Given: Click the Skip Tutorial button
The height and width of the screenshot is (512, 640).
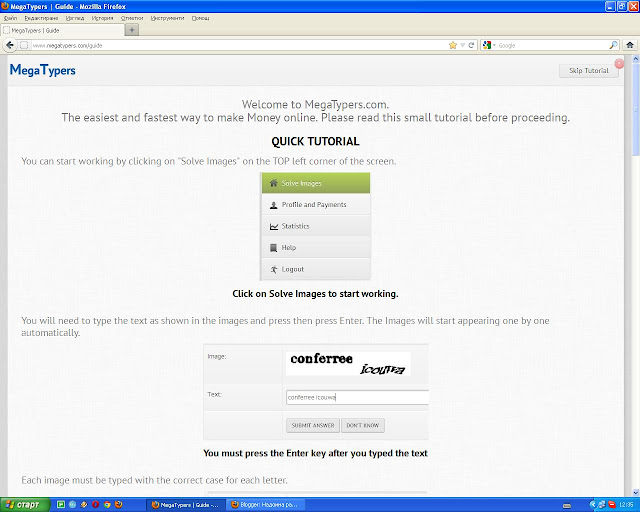Looking at the screenshot, I should pyautogui.click(x=589, y=71).
